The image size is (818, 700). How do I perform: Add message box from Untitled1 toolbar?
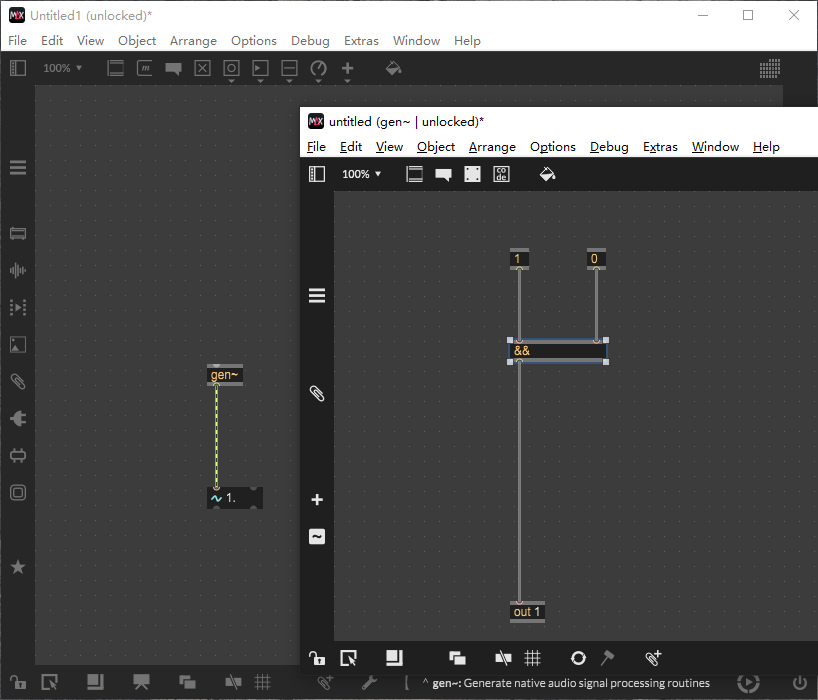click(145, 68)
